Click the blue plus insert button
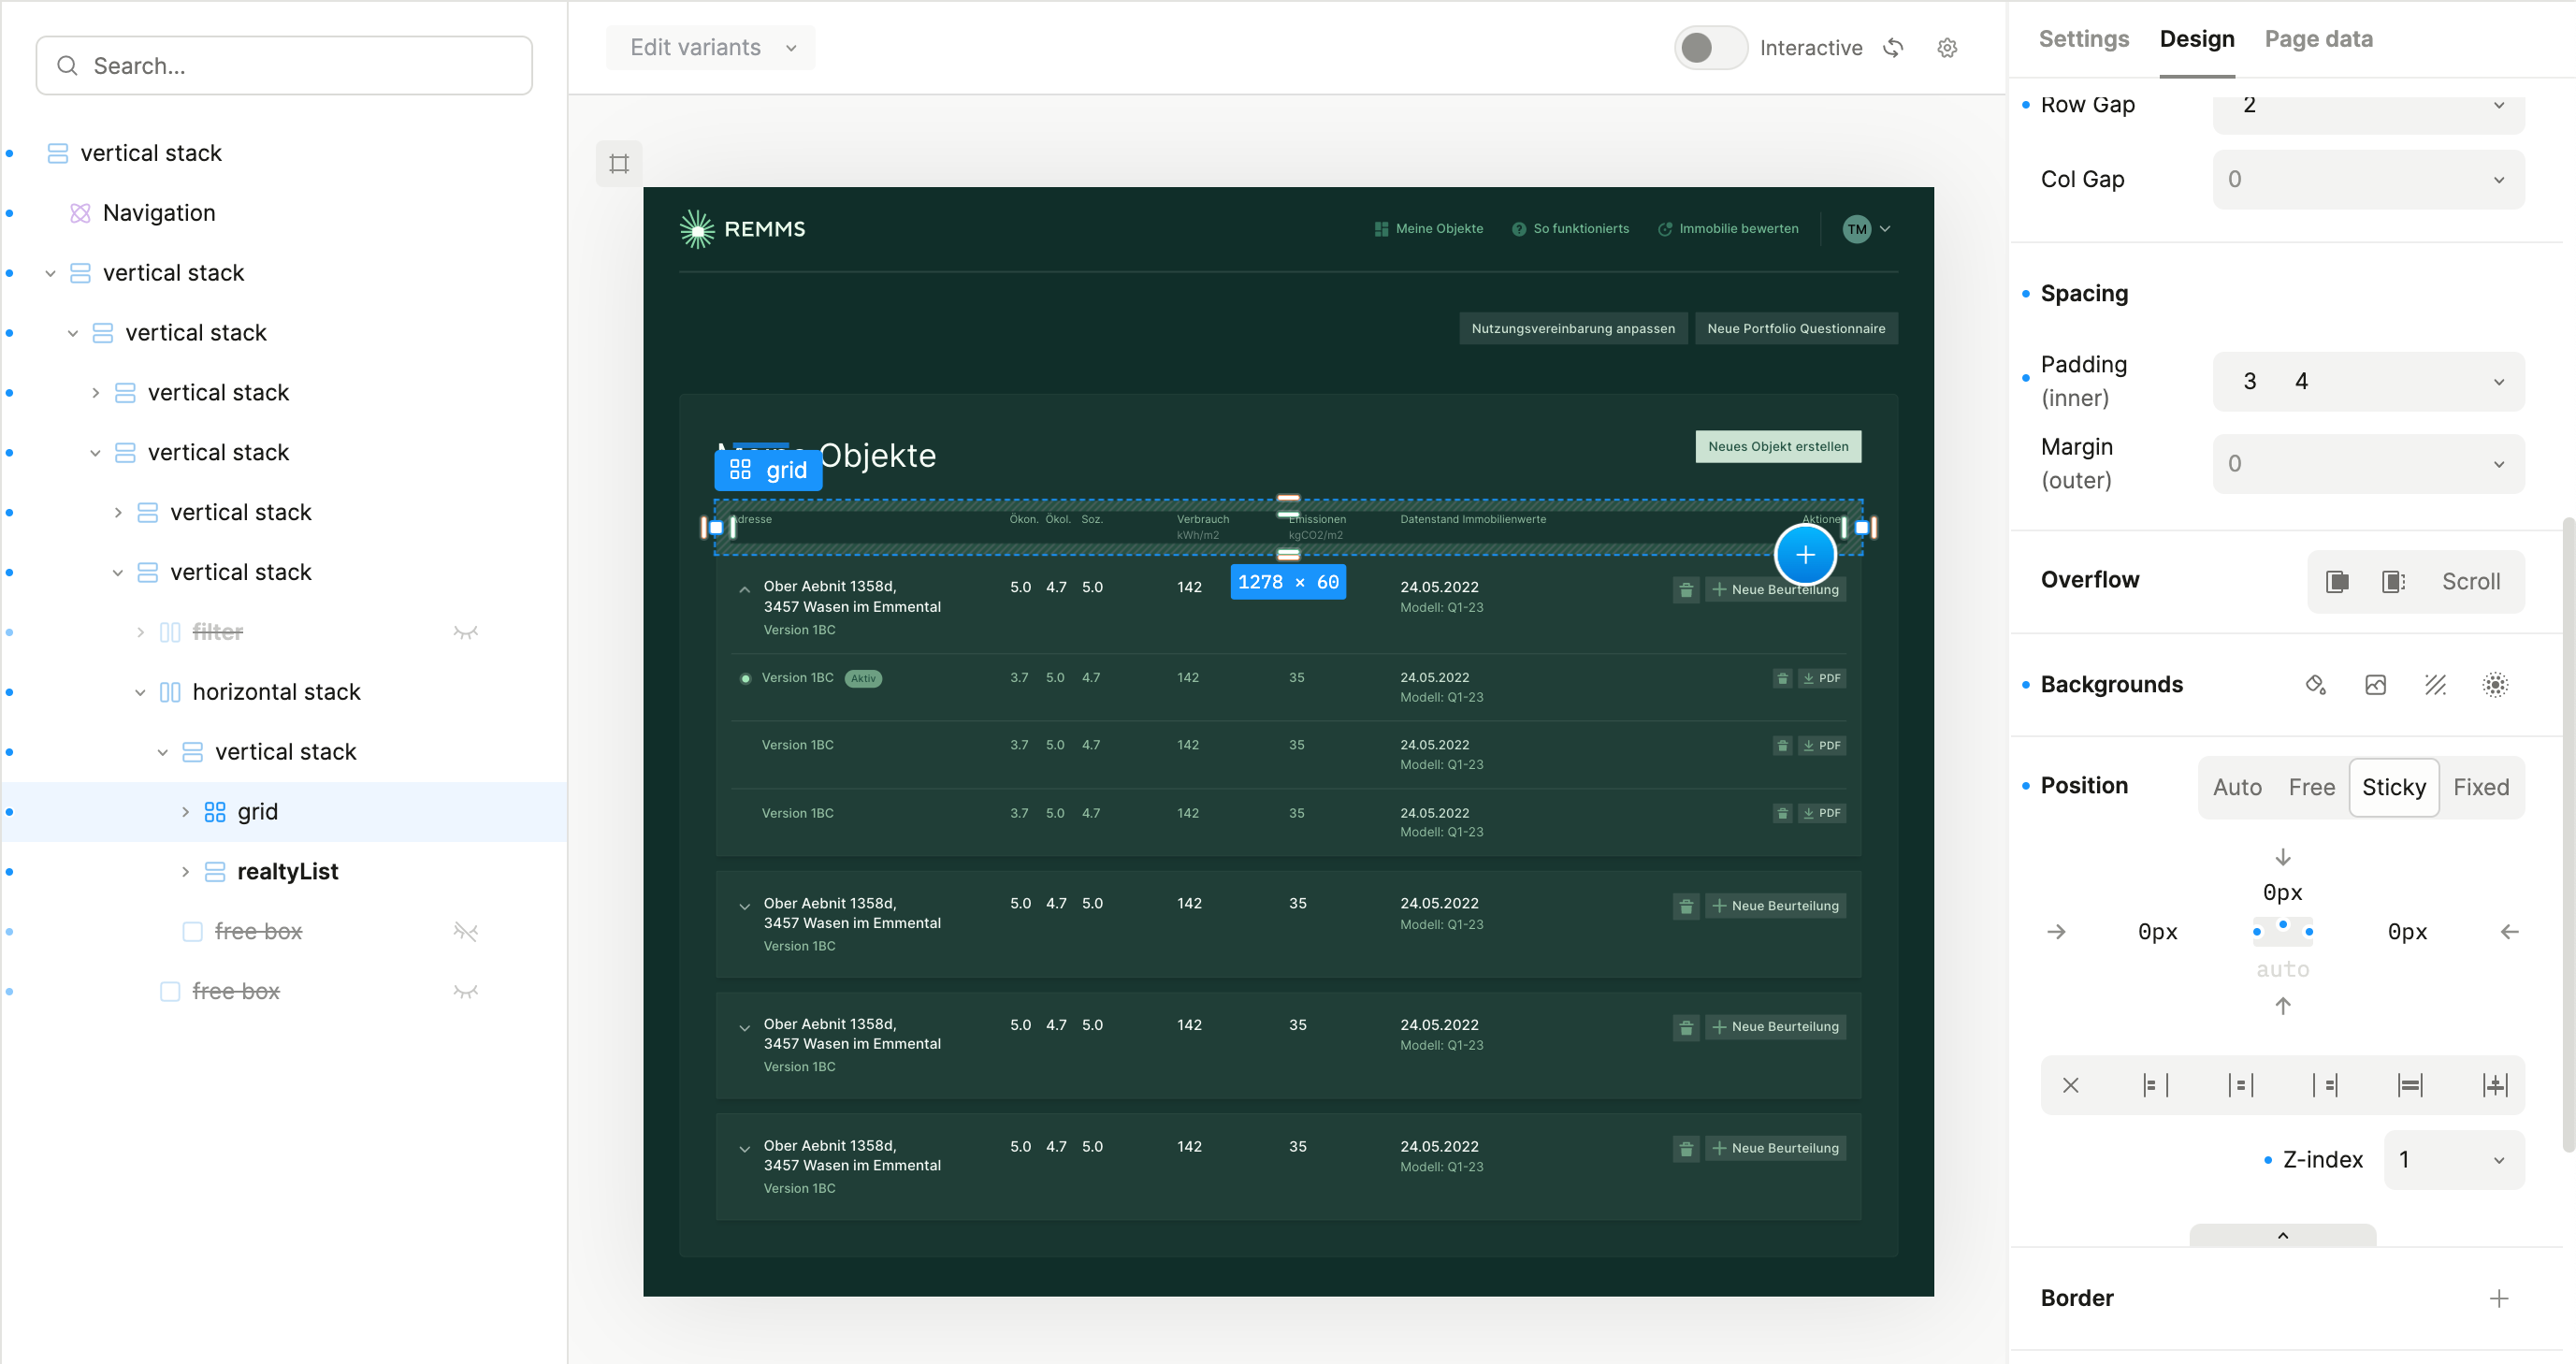Viewport: 2576px width, 1364px height. pyautogui.click(x=1805, y=555)
